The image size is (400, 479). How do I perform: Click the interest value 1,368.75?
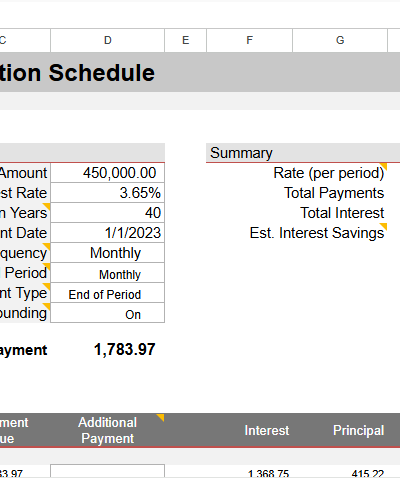click(x=268, y=473)
